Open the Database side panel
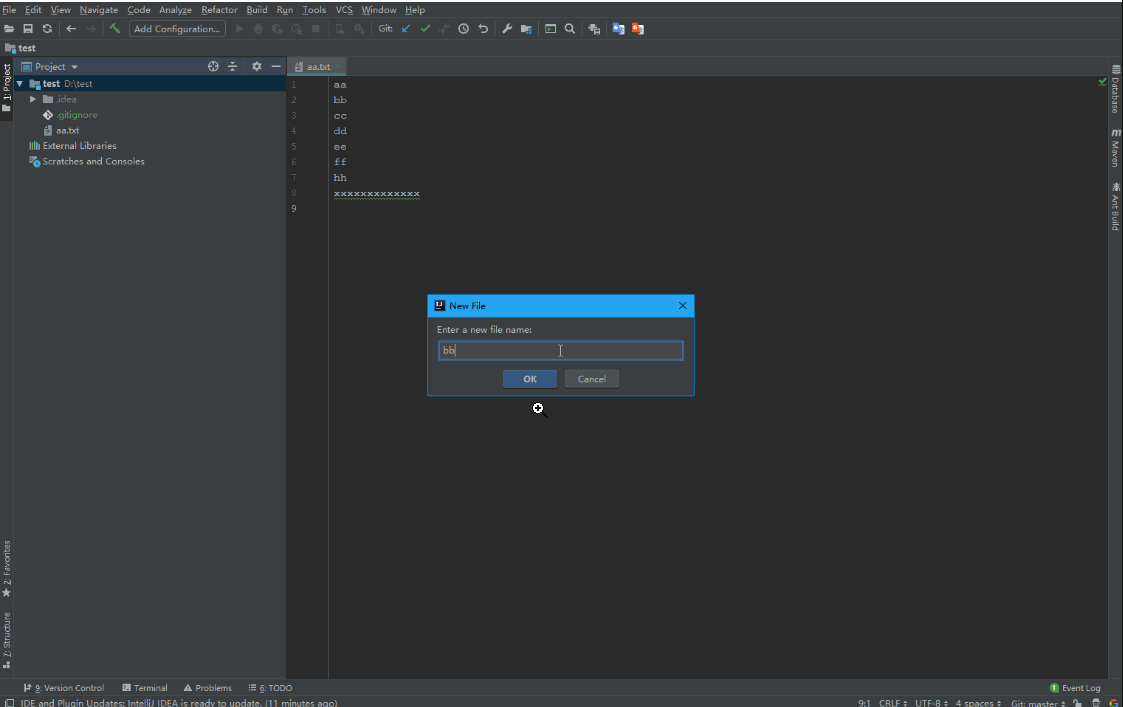 tap(1115, 89)
